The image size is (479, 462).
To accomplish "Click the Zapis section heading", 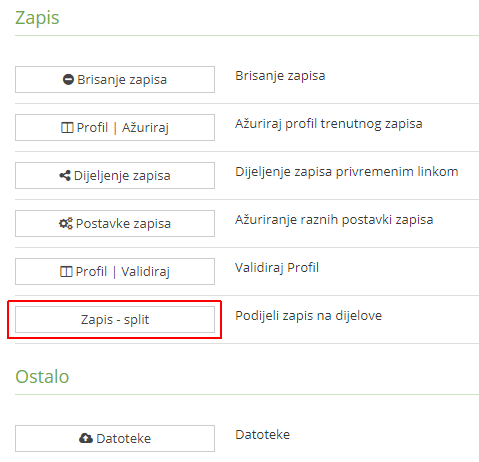I will point(37,18).
